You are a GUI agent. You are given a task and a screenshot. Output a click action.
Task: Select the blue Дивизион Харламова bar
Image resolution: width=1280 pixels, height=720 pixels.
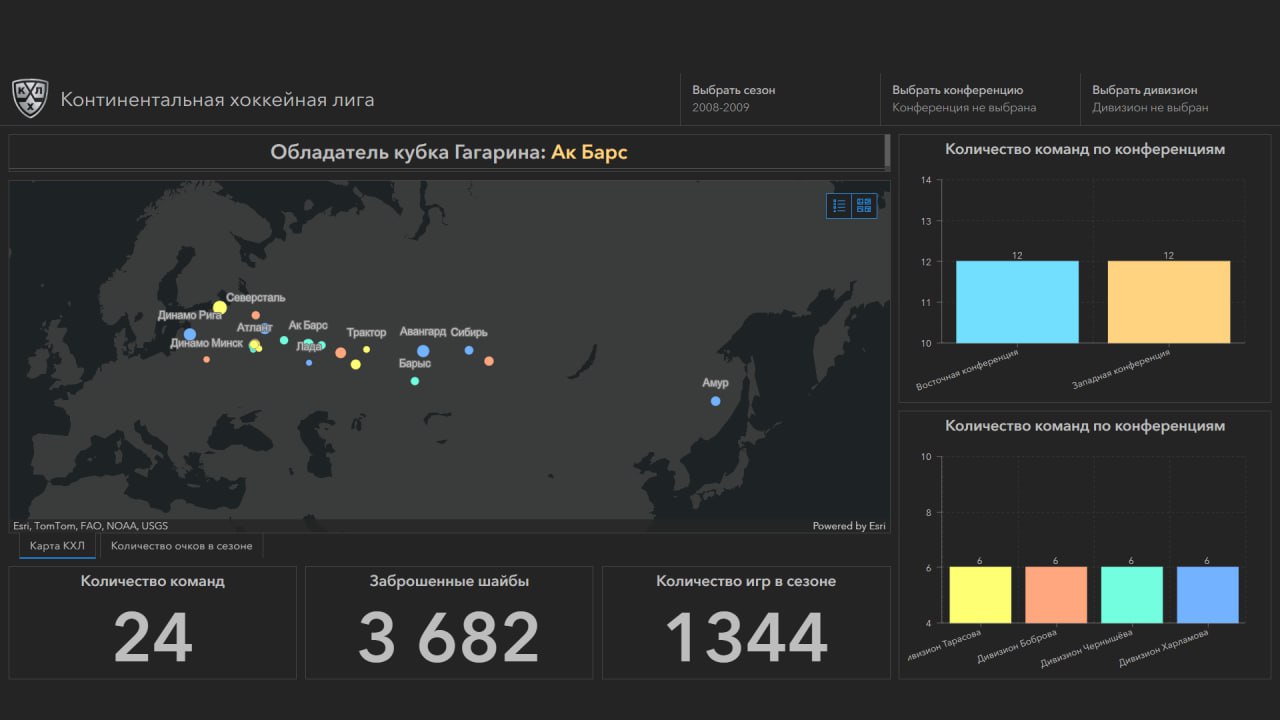click(x=1207, y=595)
